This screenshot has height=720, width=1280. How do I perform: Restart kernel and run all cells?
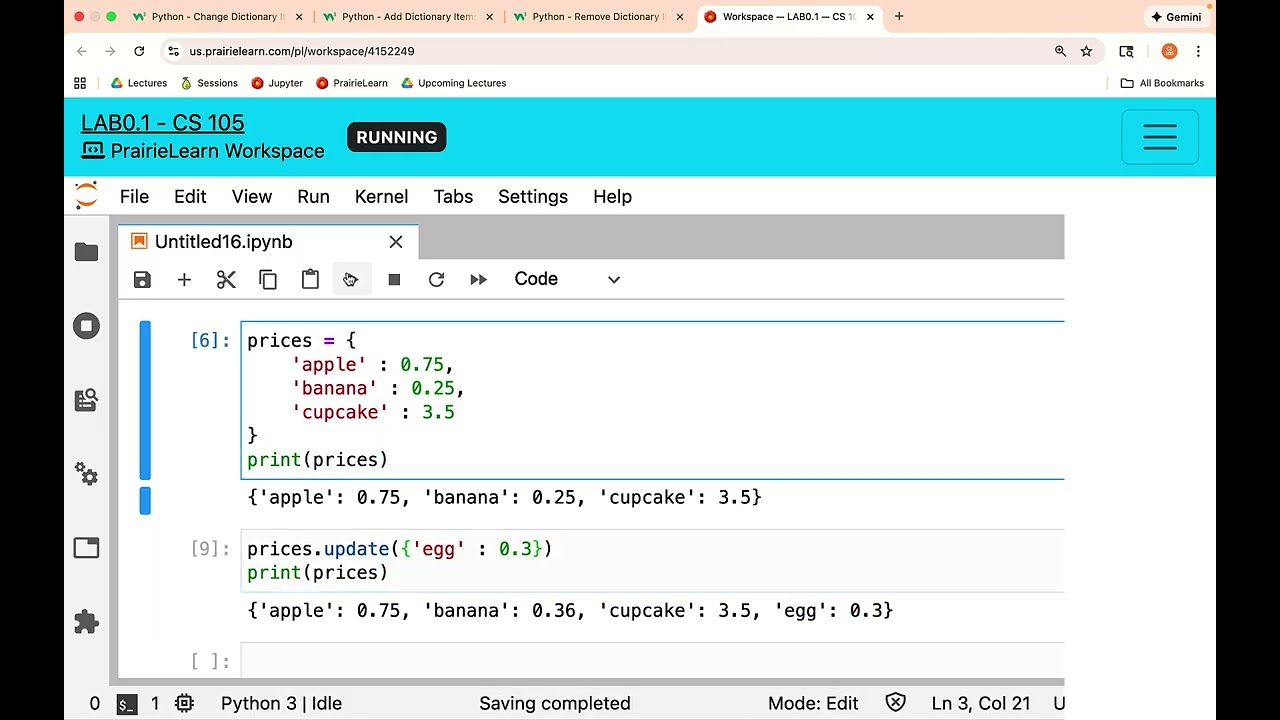(x=478, y=280)
